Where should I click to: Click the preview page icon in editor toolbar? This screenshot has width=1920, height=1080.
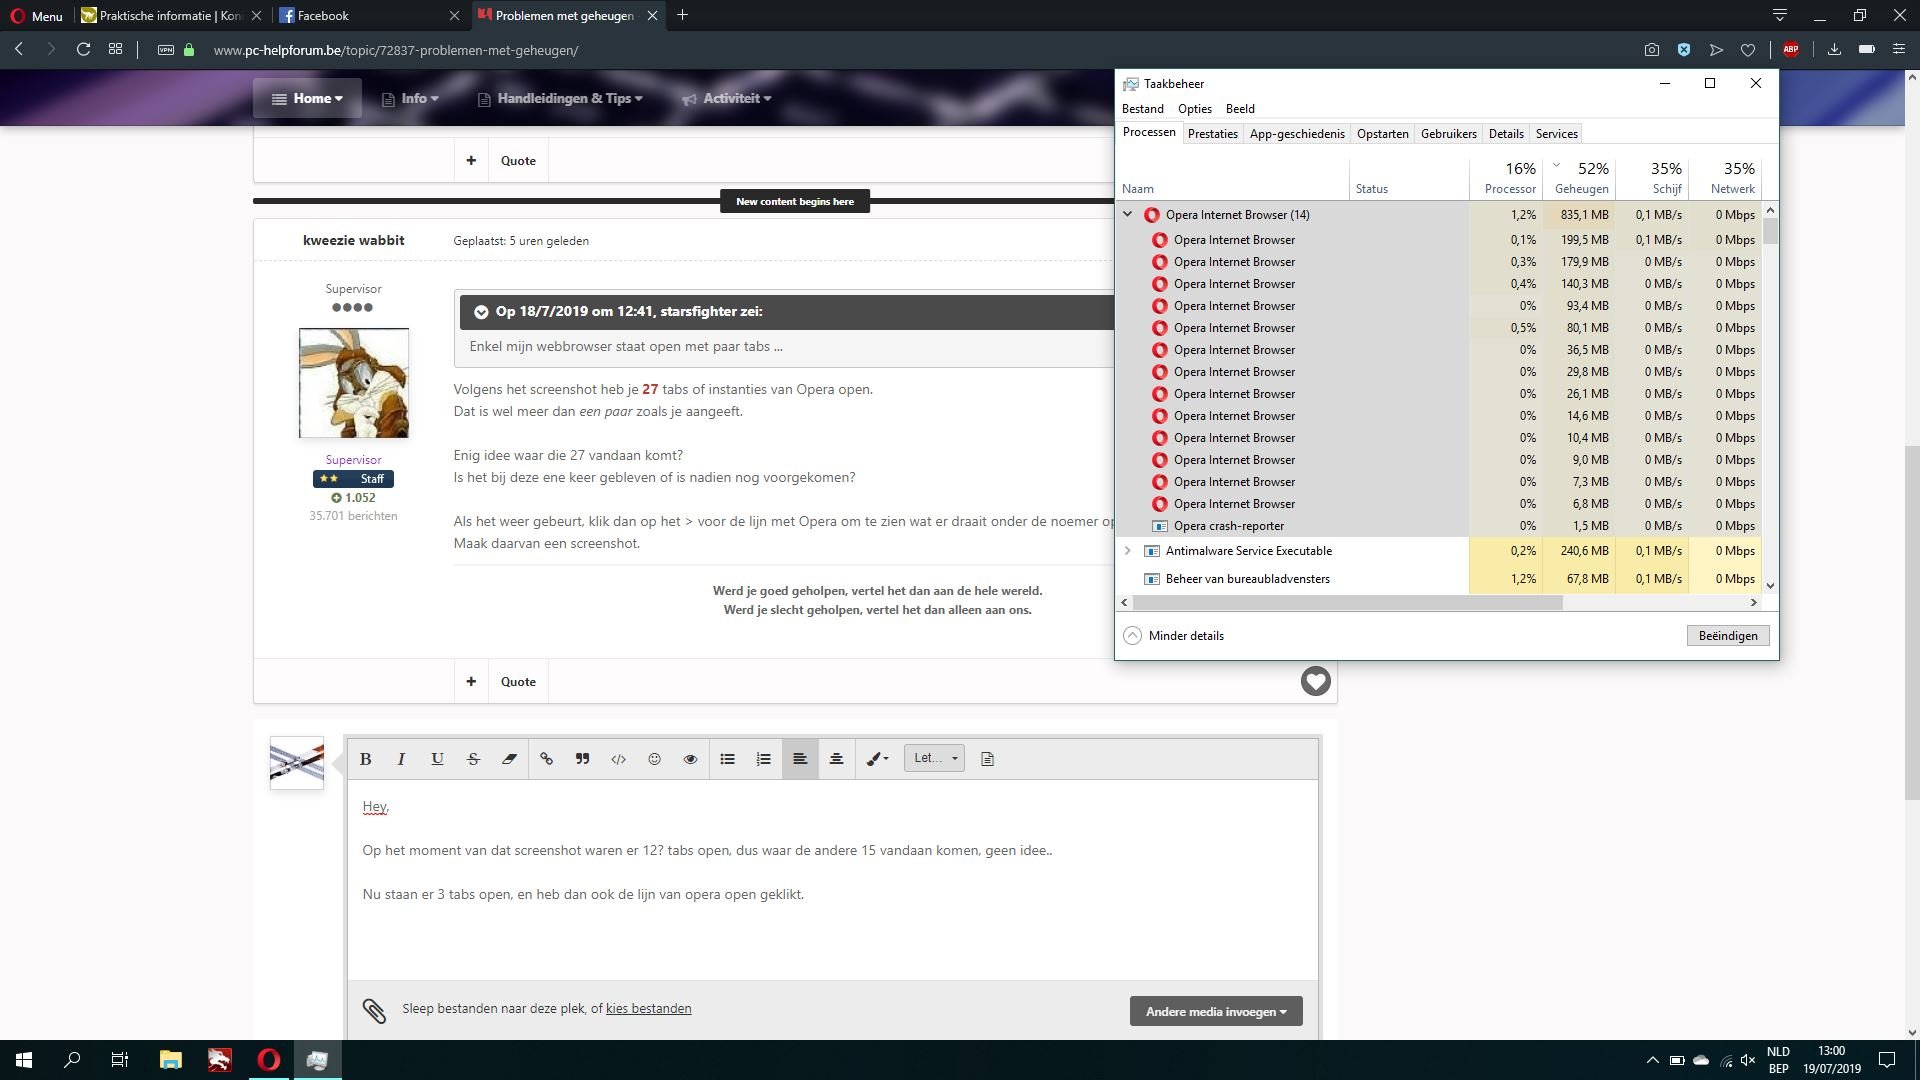pyautogui.click(x=987, y=759)
